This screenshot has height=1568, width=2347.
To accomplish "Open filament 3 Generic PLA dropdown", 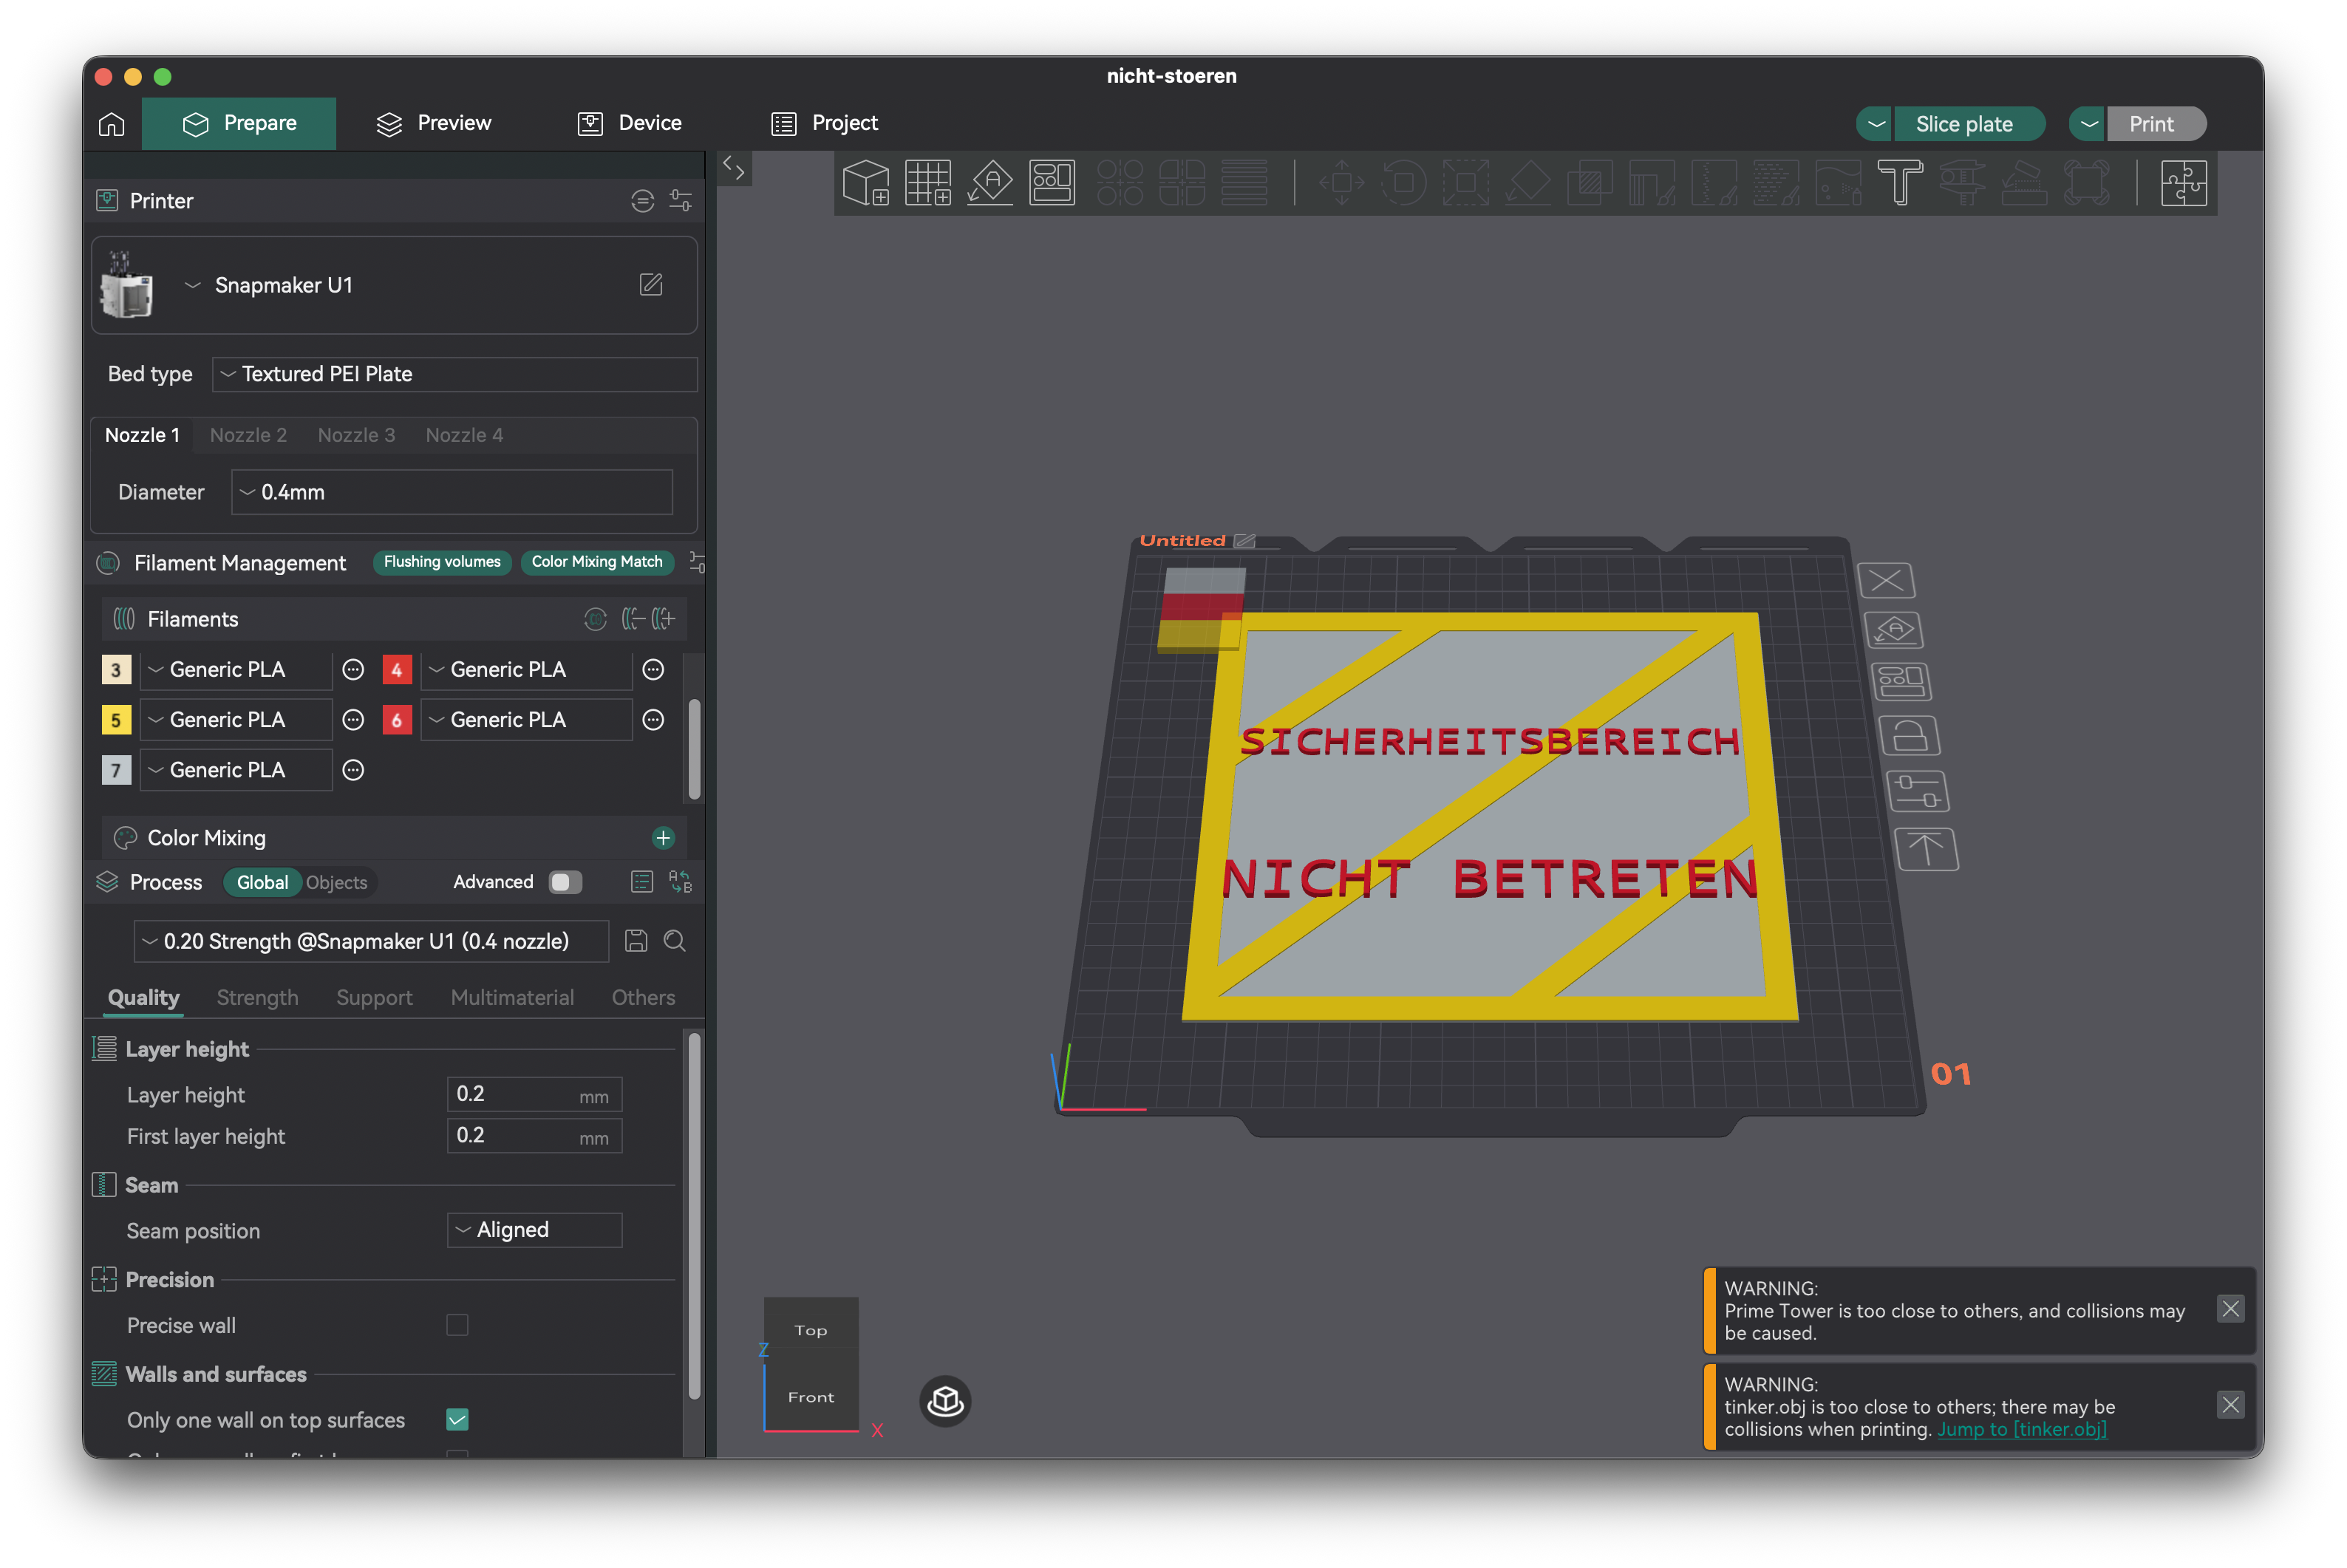I will point(236,670).
